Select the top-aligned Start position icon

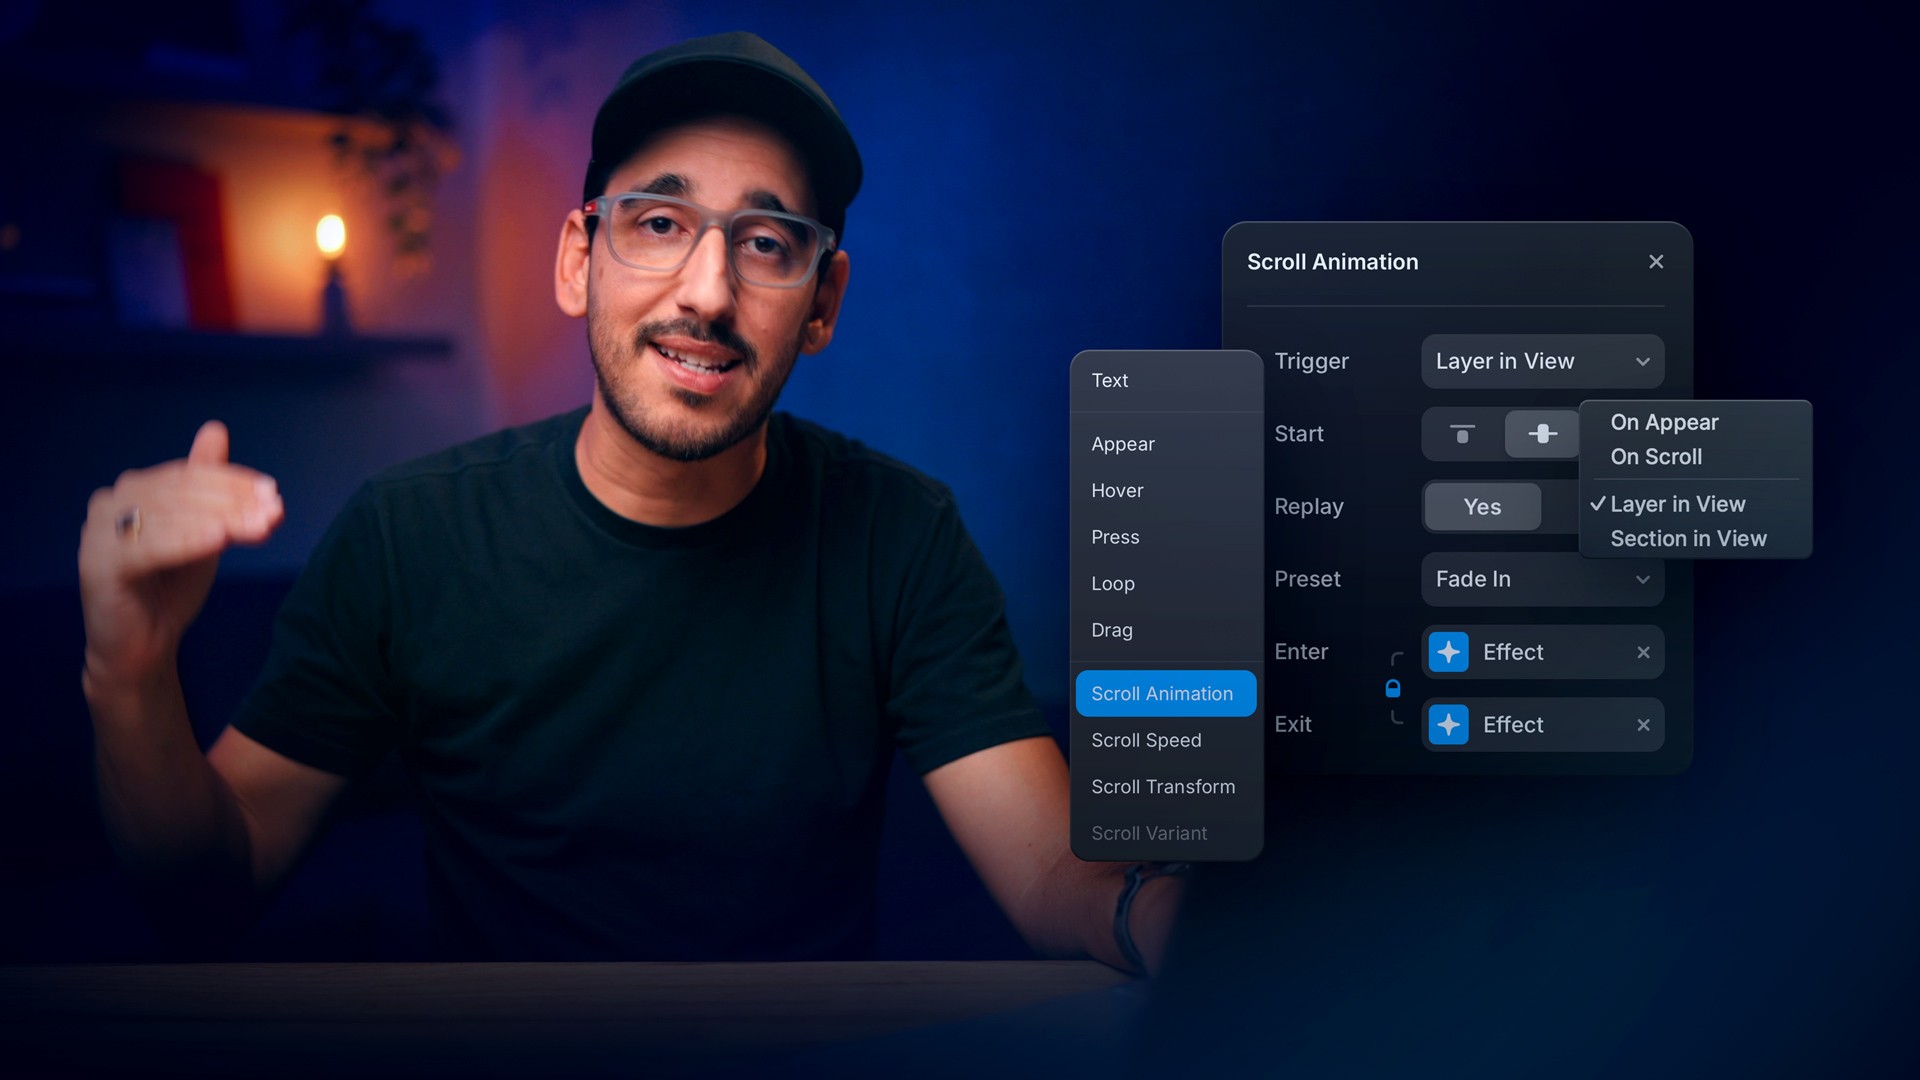click(x=1462, y=434)
